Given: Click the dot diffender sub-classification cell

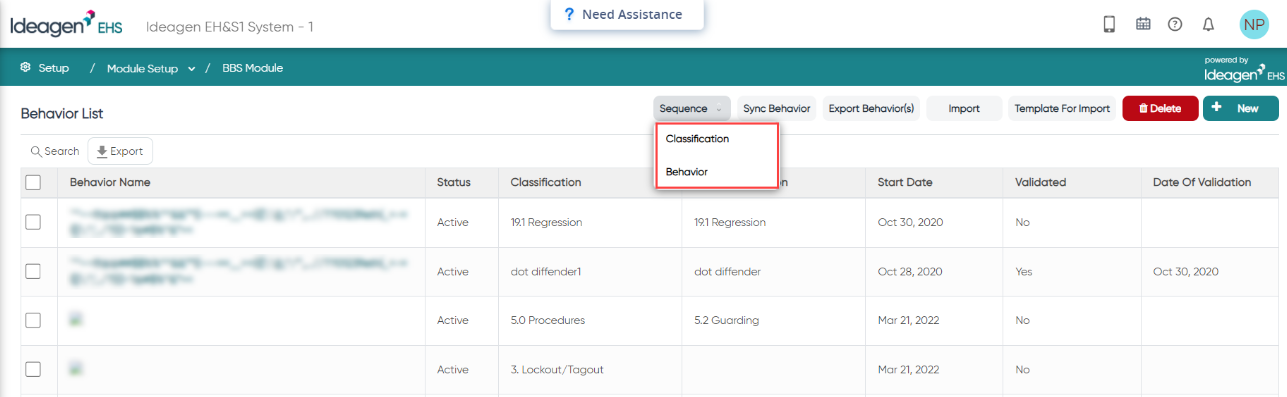Looking at the screenshot, I should pos(727,271).
